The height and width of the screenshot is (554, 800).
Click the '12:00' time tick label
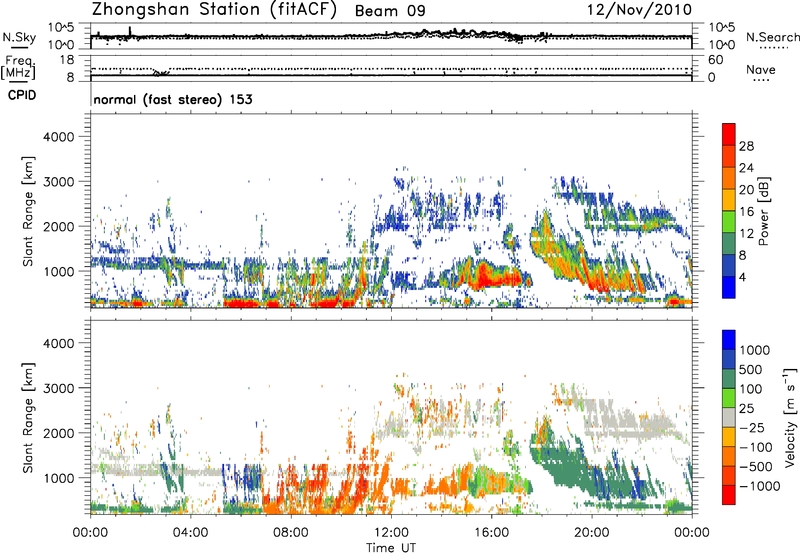pyautogui.click(x=391, y=533)
